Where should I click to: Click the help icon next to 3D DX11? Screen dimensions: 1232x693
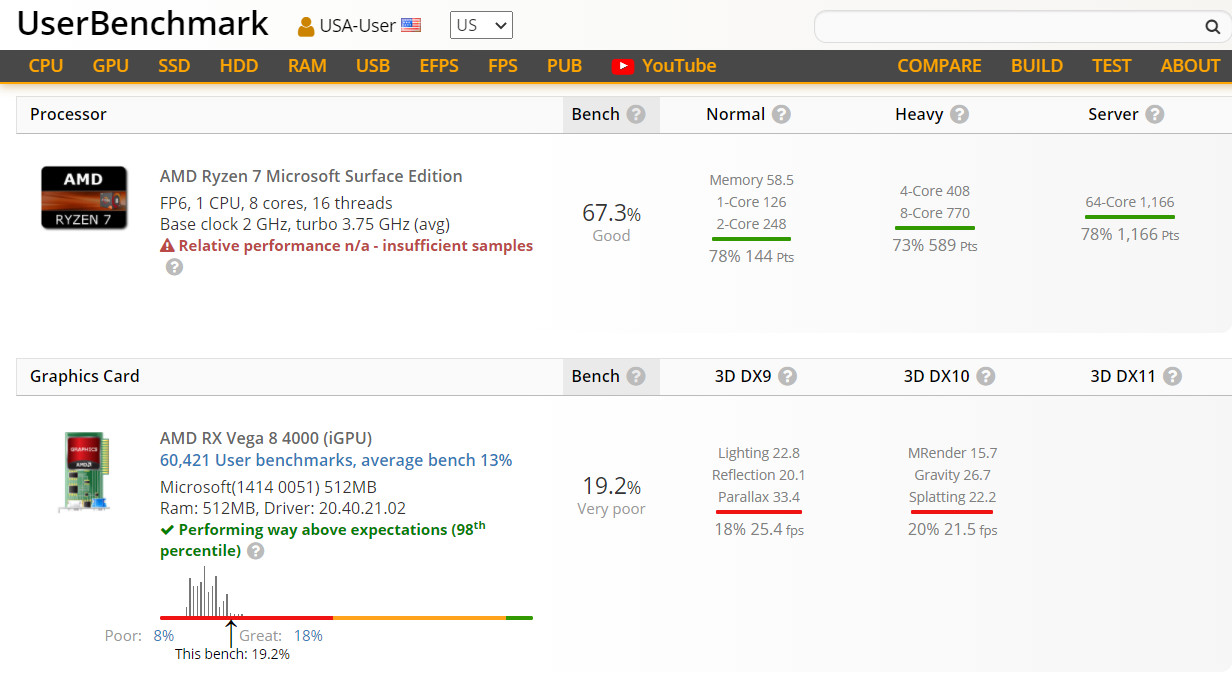click(x=1172, y=376)
